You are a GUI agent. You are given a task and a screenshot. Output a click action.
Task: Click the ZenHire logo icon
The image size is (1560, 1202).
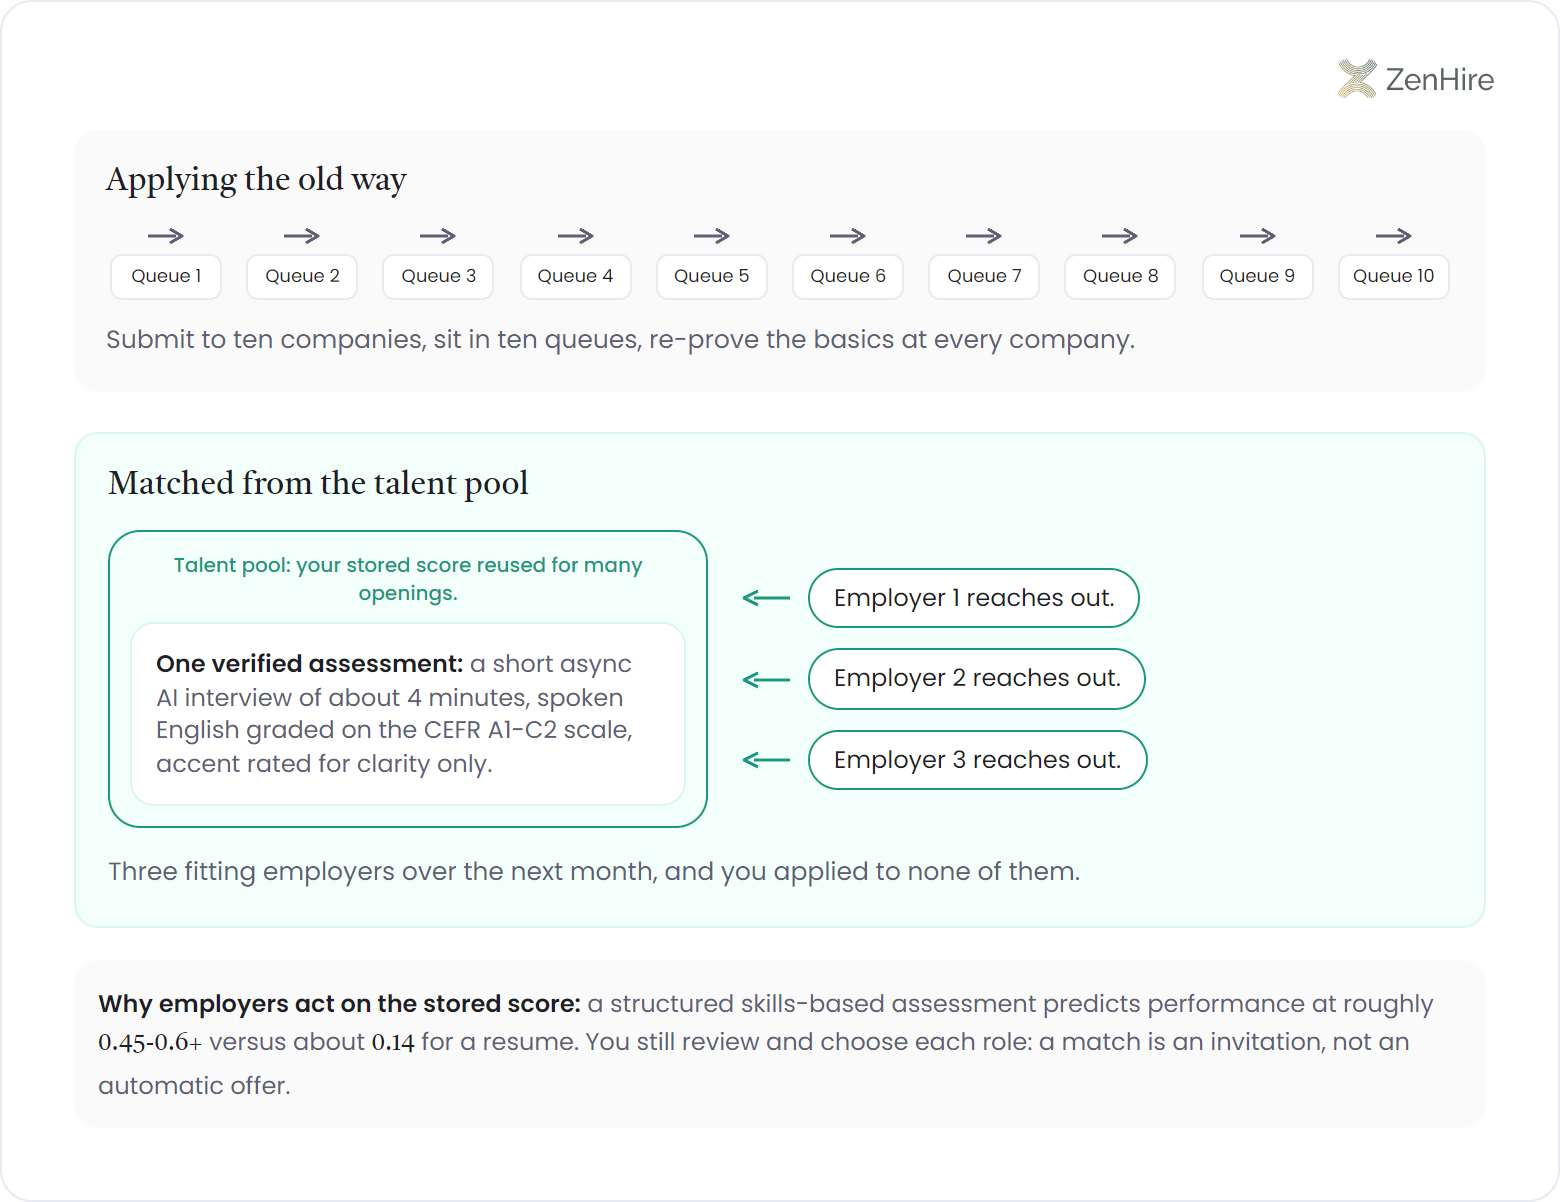[x=1357, y=79]
